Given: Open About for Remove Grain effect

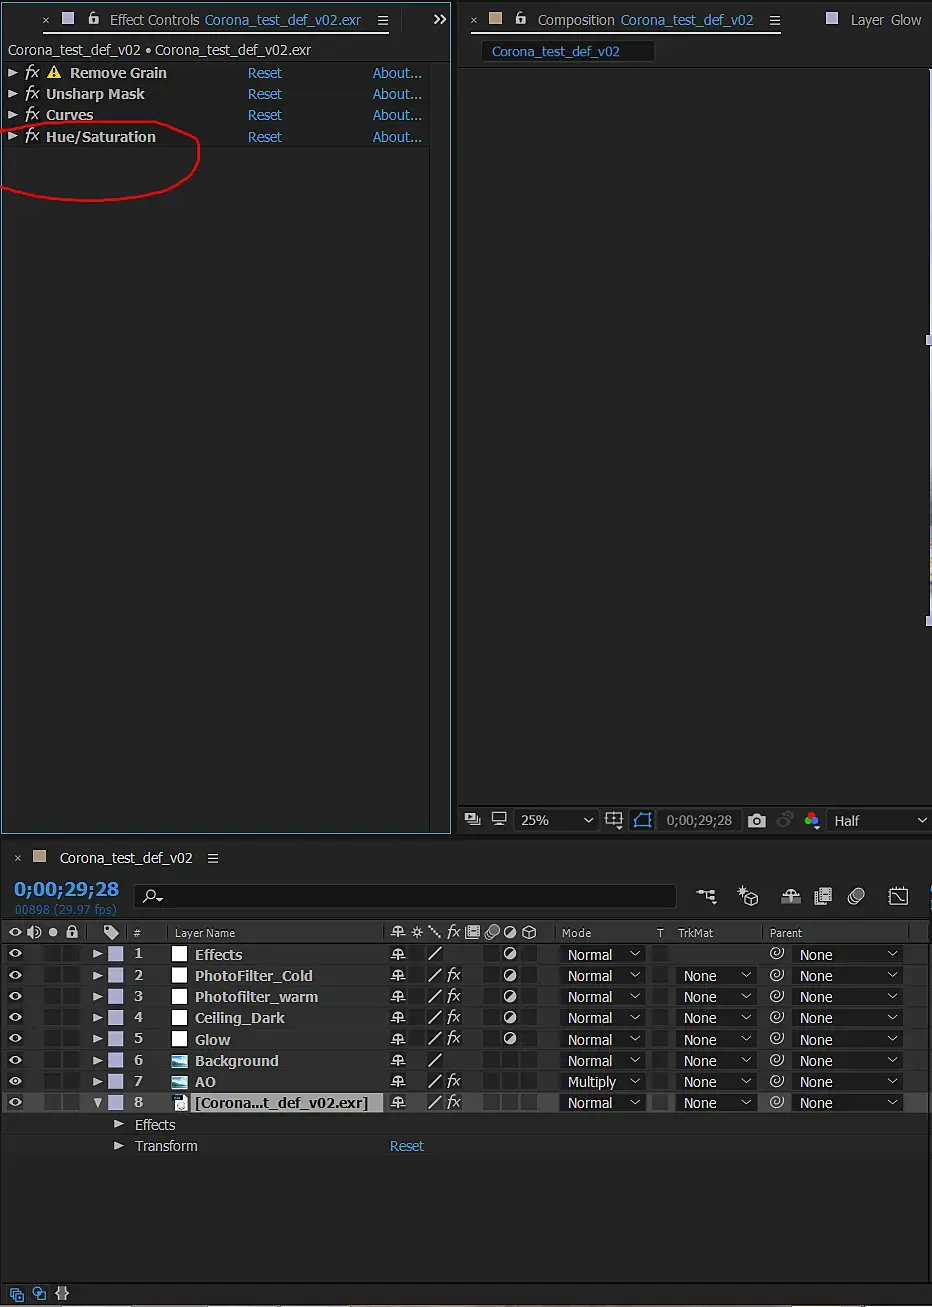Looking at the screenshot, I should pyautogui.click(x=397, y=73).
